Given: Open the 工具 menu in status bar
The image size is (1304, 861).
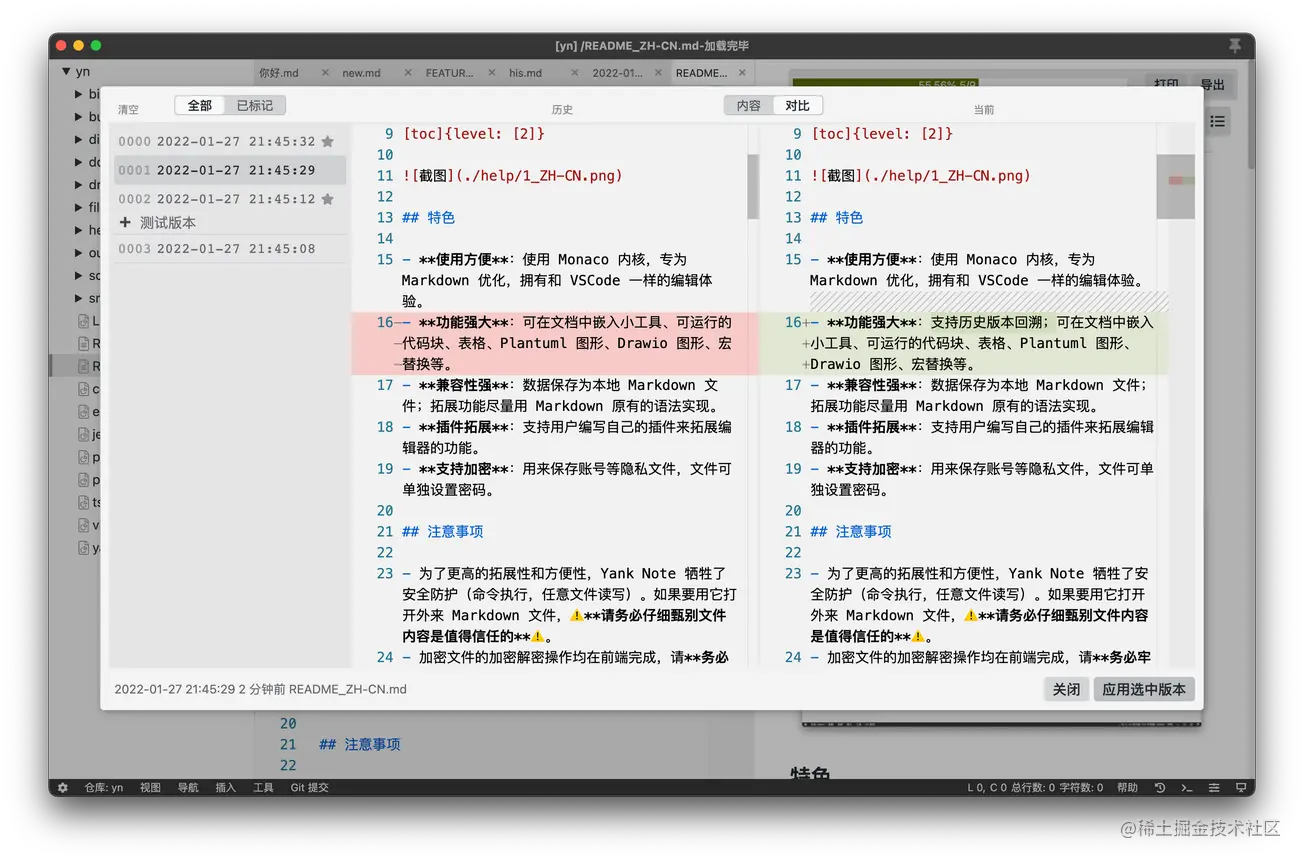Looking at the screenshot, I should [x=263, y=788].
